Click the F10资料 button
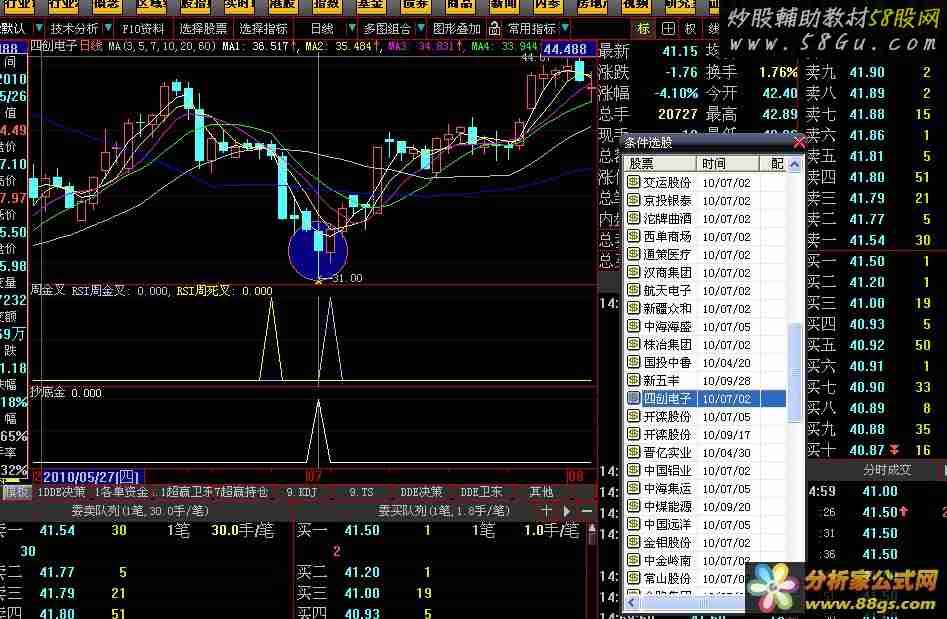947x619 pixels. 142,29
